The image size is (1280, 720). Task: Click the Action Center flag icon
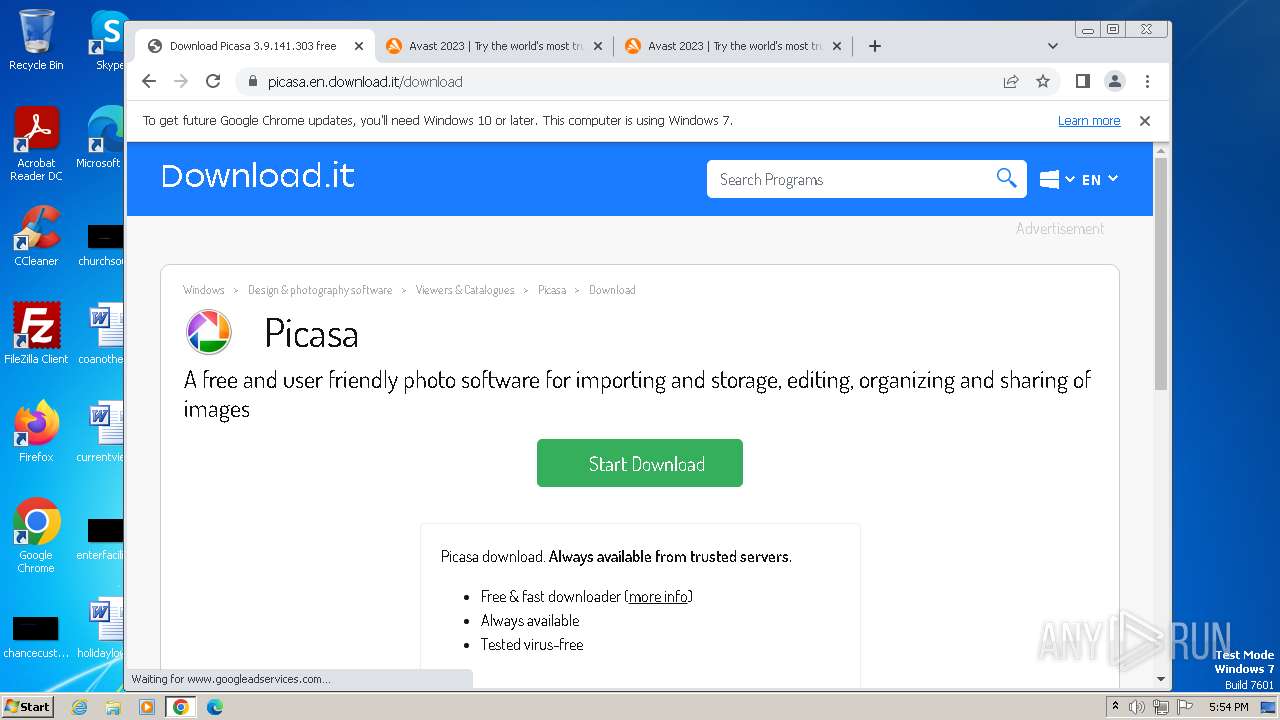[x=1185, y=707]
